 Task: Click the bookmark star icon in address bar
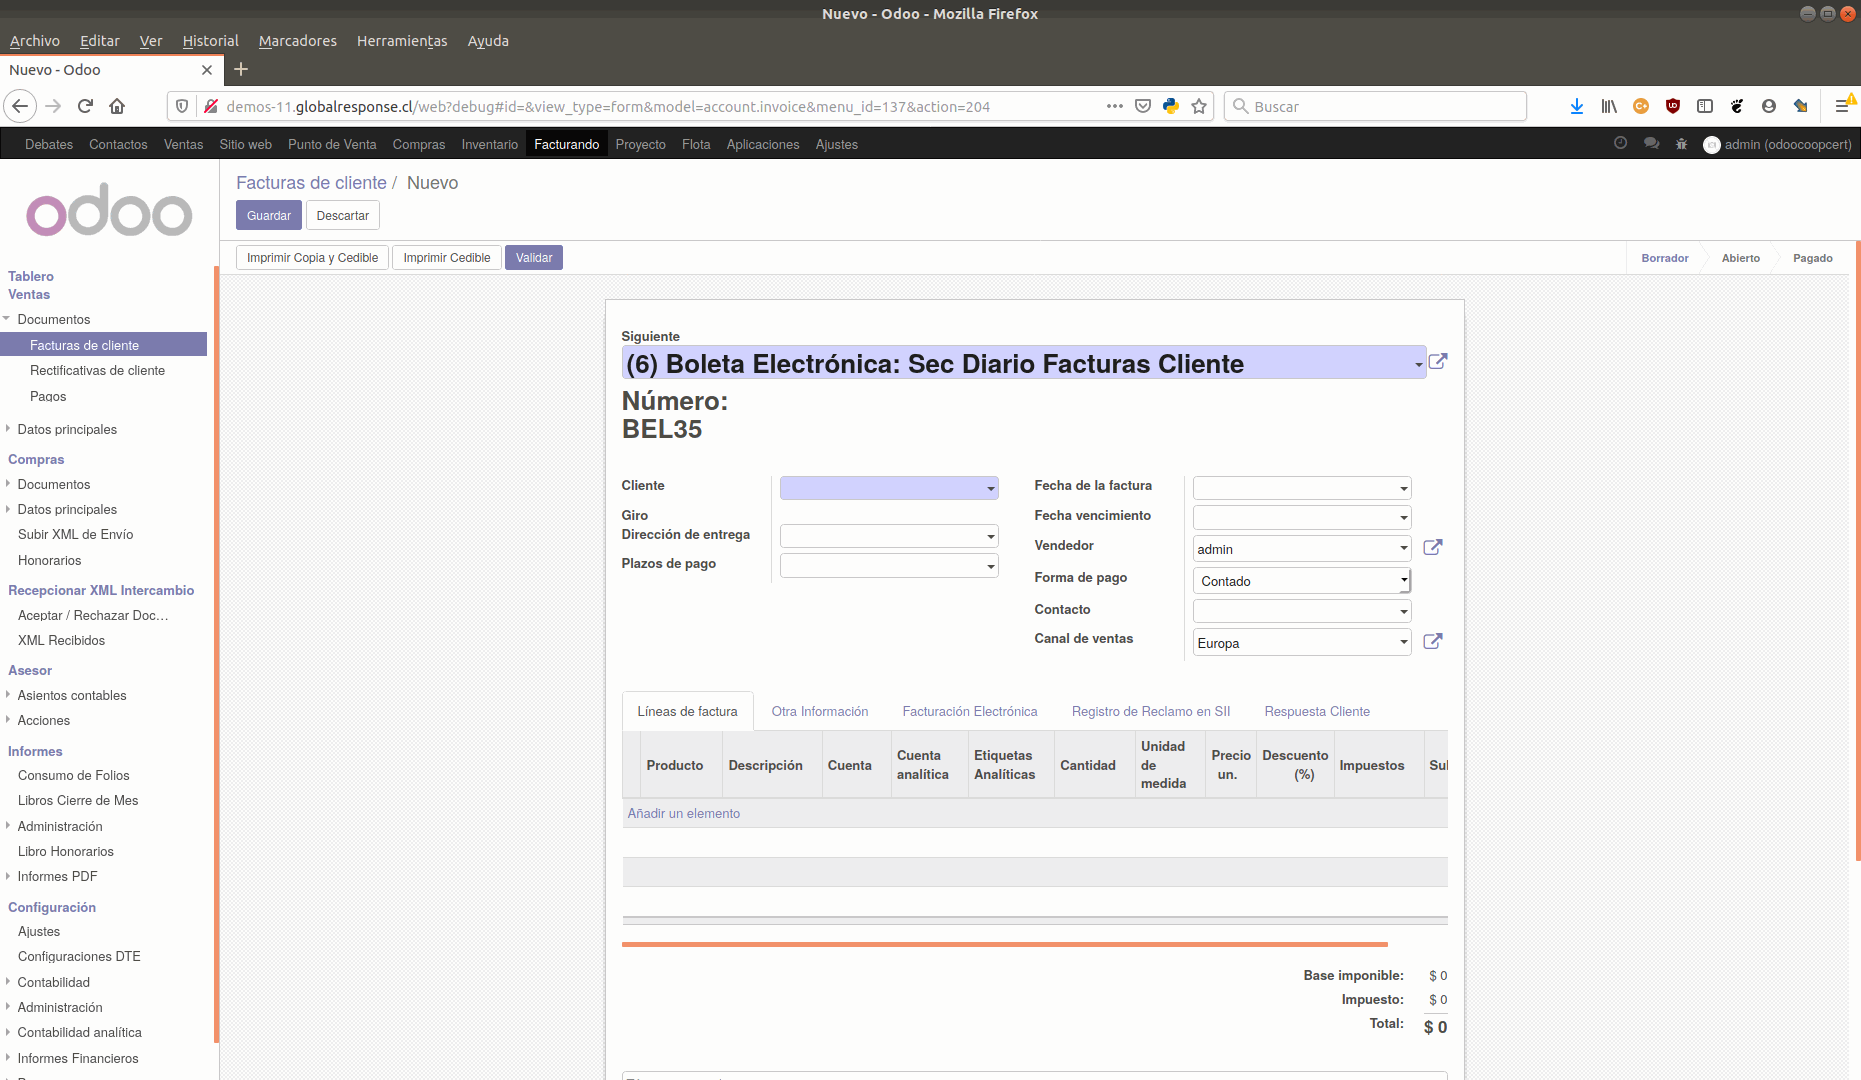point(1199,106)
